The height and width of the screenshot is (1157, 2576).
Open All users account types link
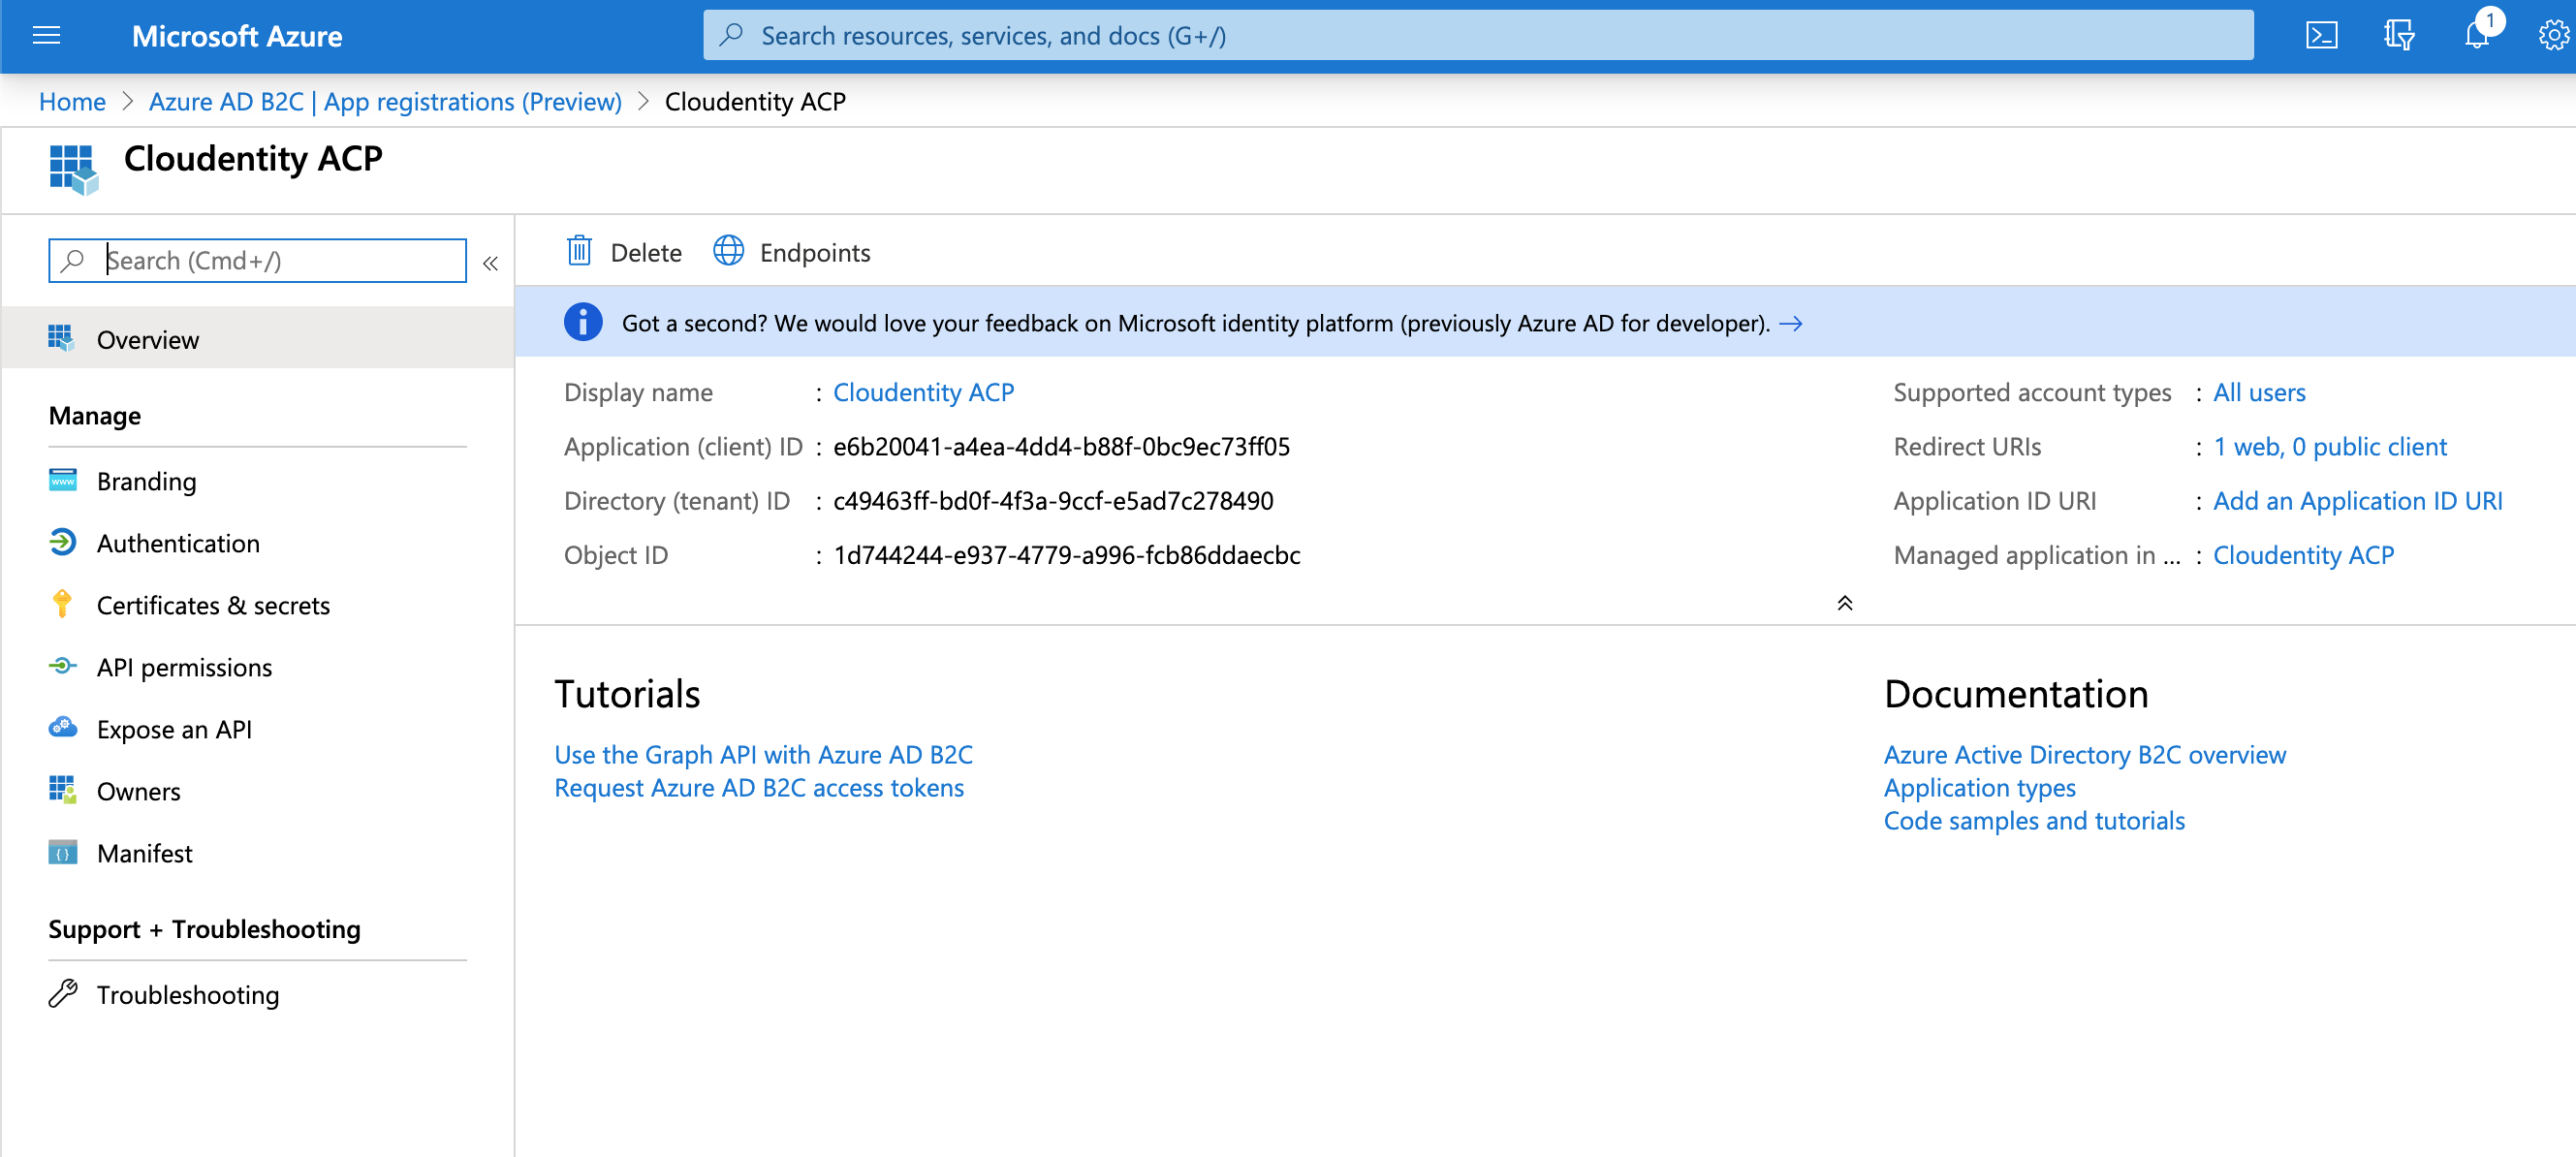[2259, 392]
